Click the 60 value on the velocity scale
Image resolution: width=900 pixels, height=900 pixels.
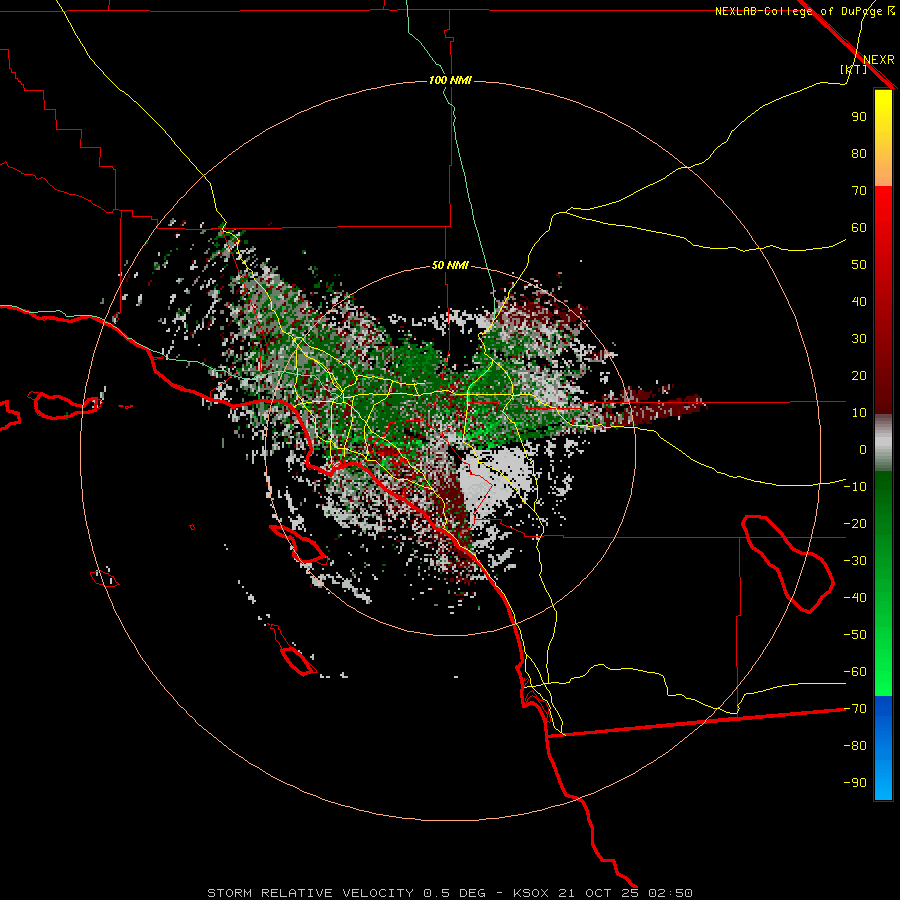859,228
